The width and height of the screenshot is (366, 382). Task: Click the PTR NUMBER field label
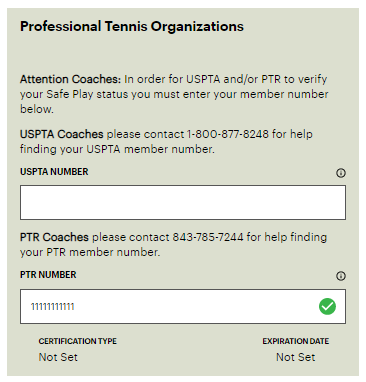[x=48, y=275]
